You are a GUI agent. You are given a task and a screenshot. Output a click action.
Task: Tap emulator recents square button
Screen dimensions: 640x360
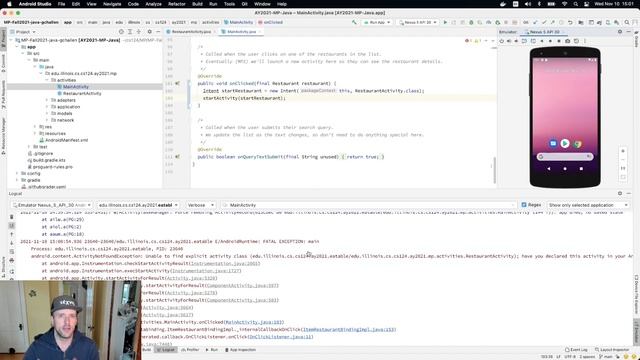[581, 169]
